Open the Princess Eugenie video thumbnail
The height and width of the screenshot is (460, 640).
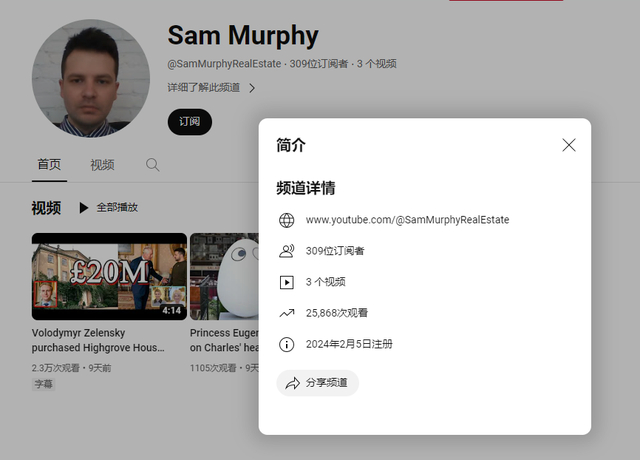(x=224, y=276)
